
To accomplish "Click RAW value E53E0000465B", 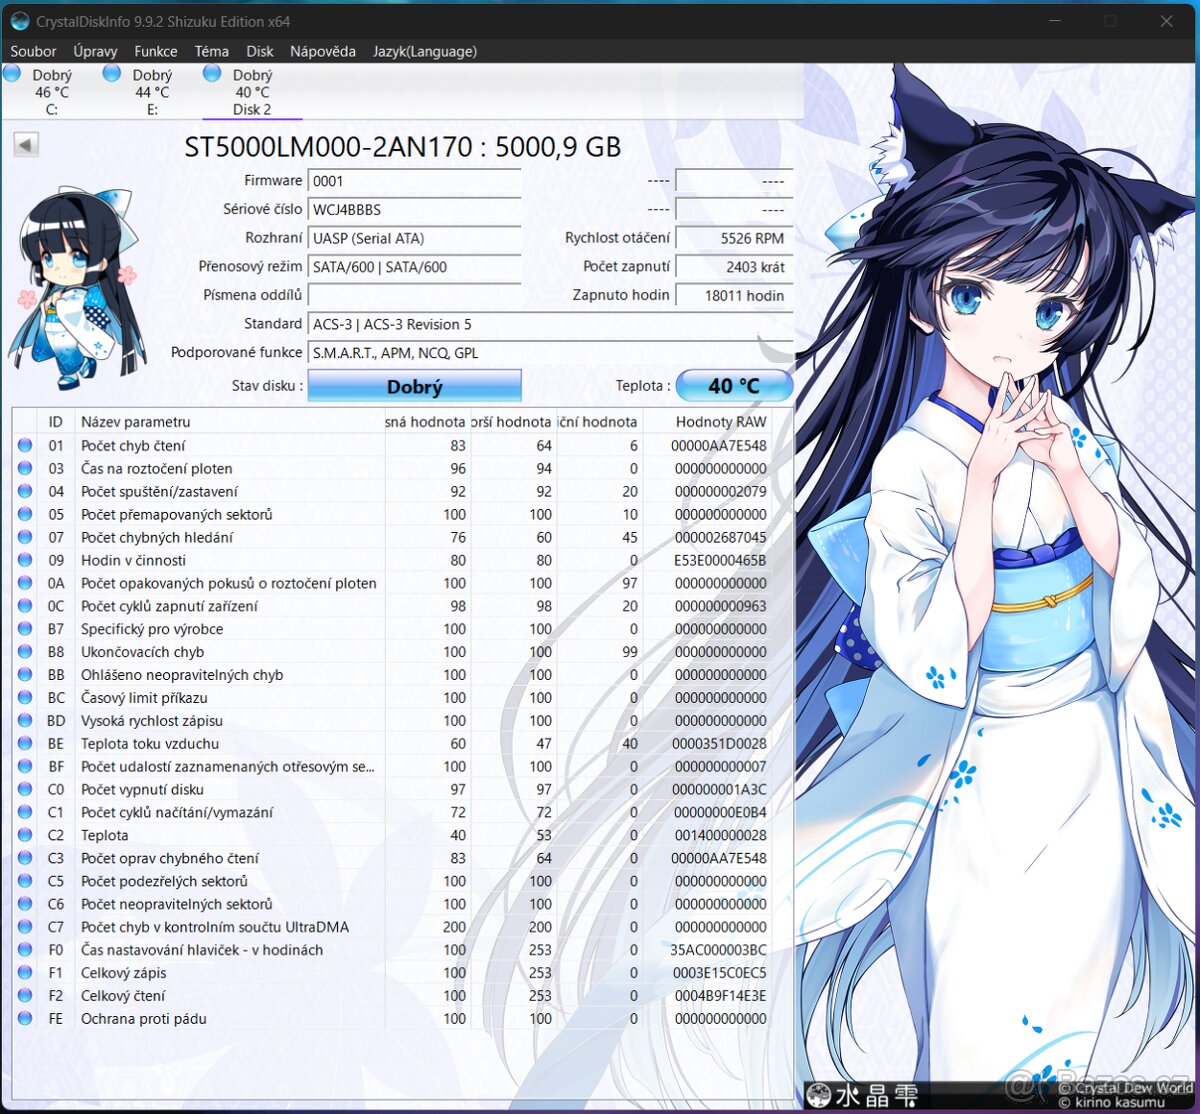I will pos(720,561).
